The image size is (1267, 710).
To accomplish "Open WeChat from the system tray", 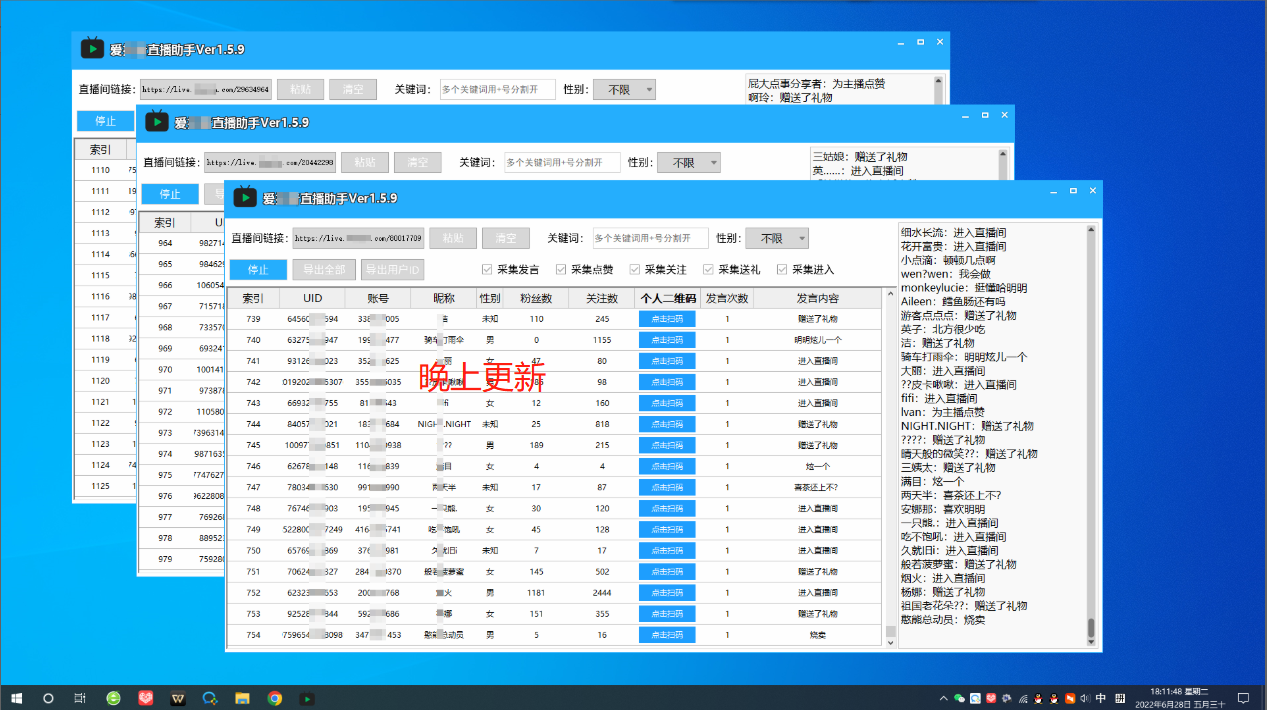I will 960,697.
